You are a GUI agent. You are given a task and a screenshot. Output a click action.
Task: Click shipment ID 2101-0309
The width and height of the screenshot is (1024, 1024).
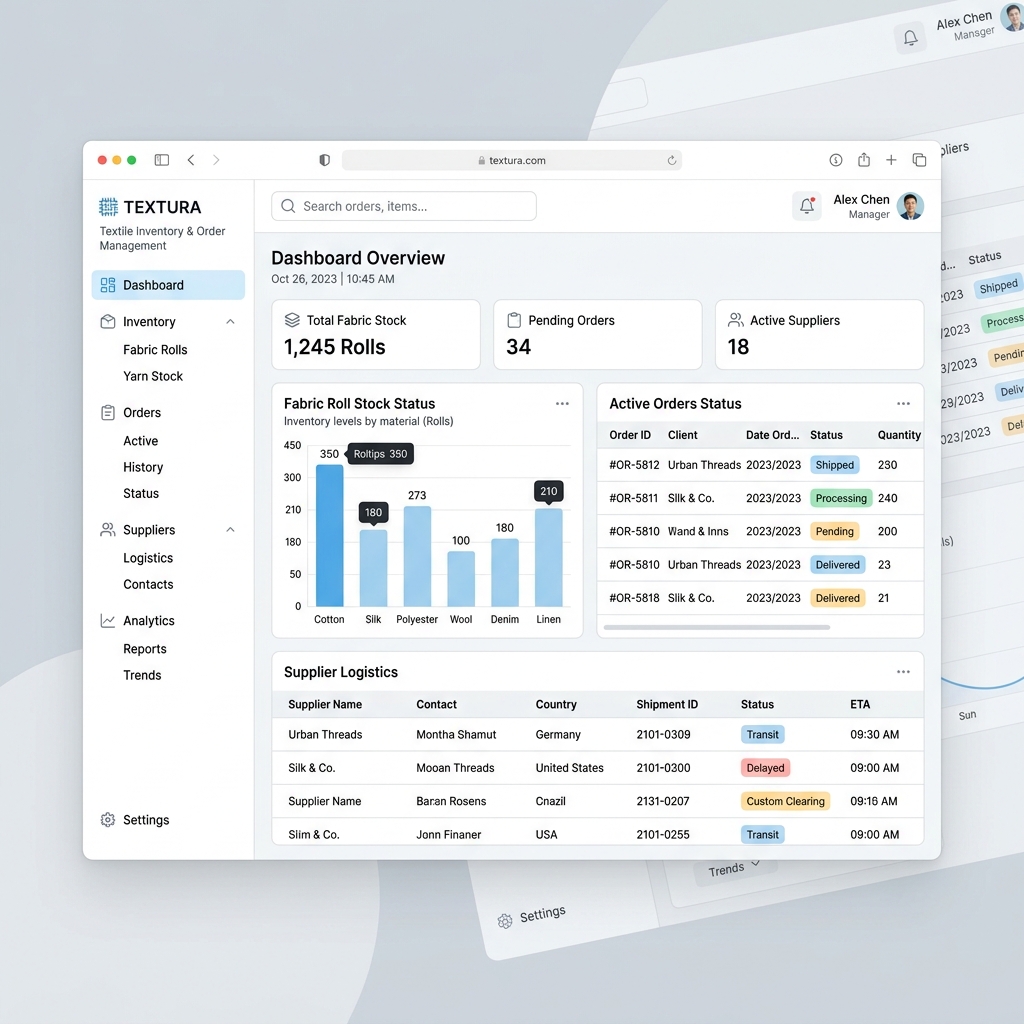[x=664, y=735]
